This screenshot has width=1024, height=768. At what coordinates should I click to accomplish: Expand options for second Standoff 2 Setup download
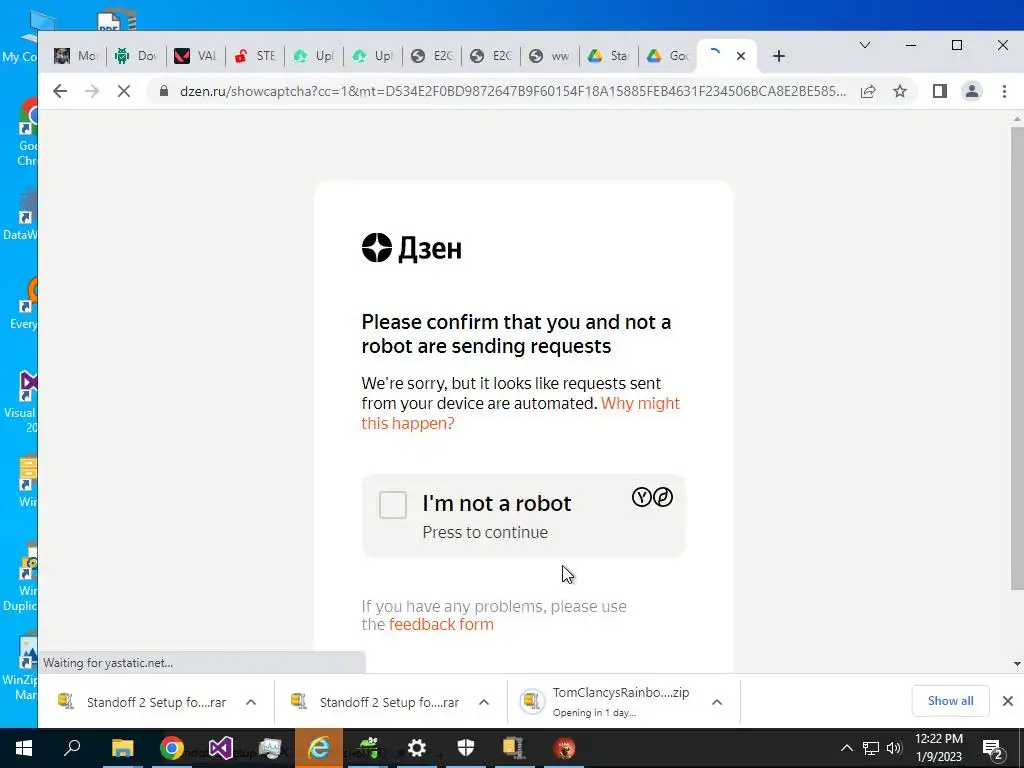pos(484,702)
